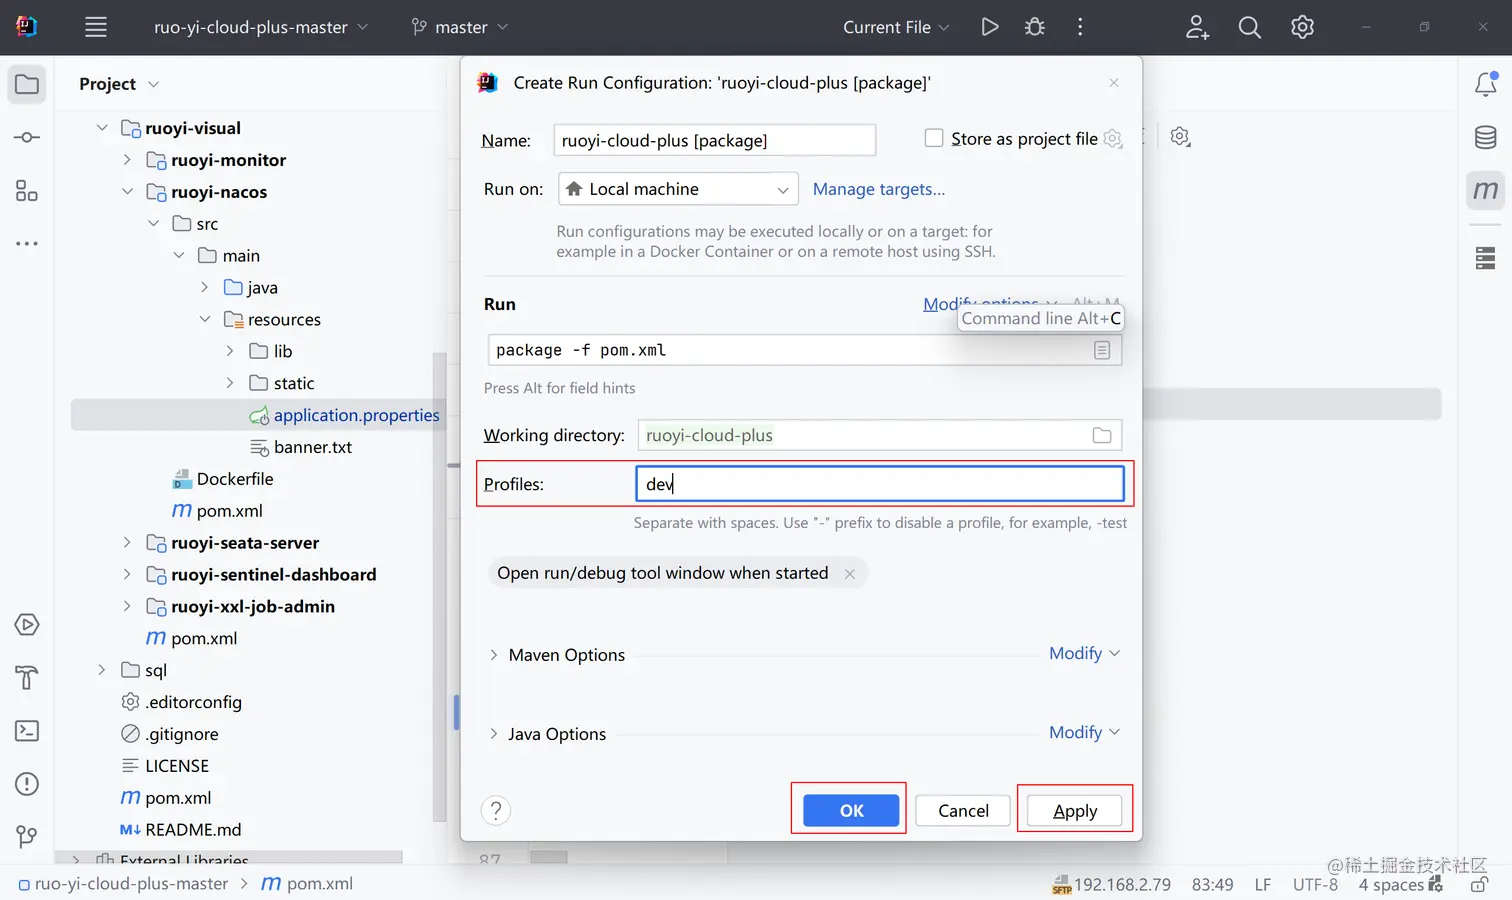Open the Terminal tool window
The width and height of the screenshot is (1512, 900).
[x=27, y=731]
